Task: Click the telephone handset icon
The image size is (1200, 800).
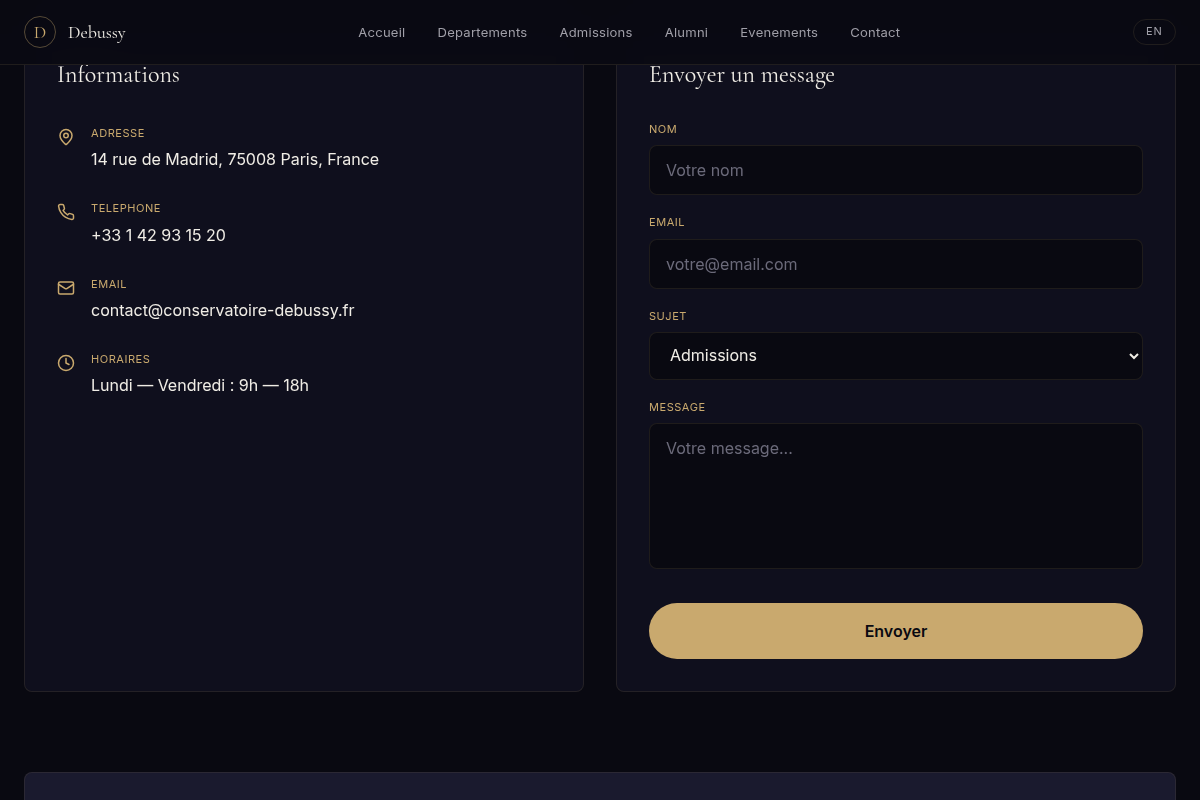Action: [x=66, y=212]
